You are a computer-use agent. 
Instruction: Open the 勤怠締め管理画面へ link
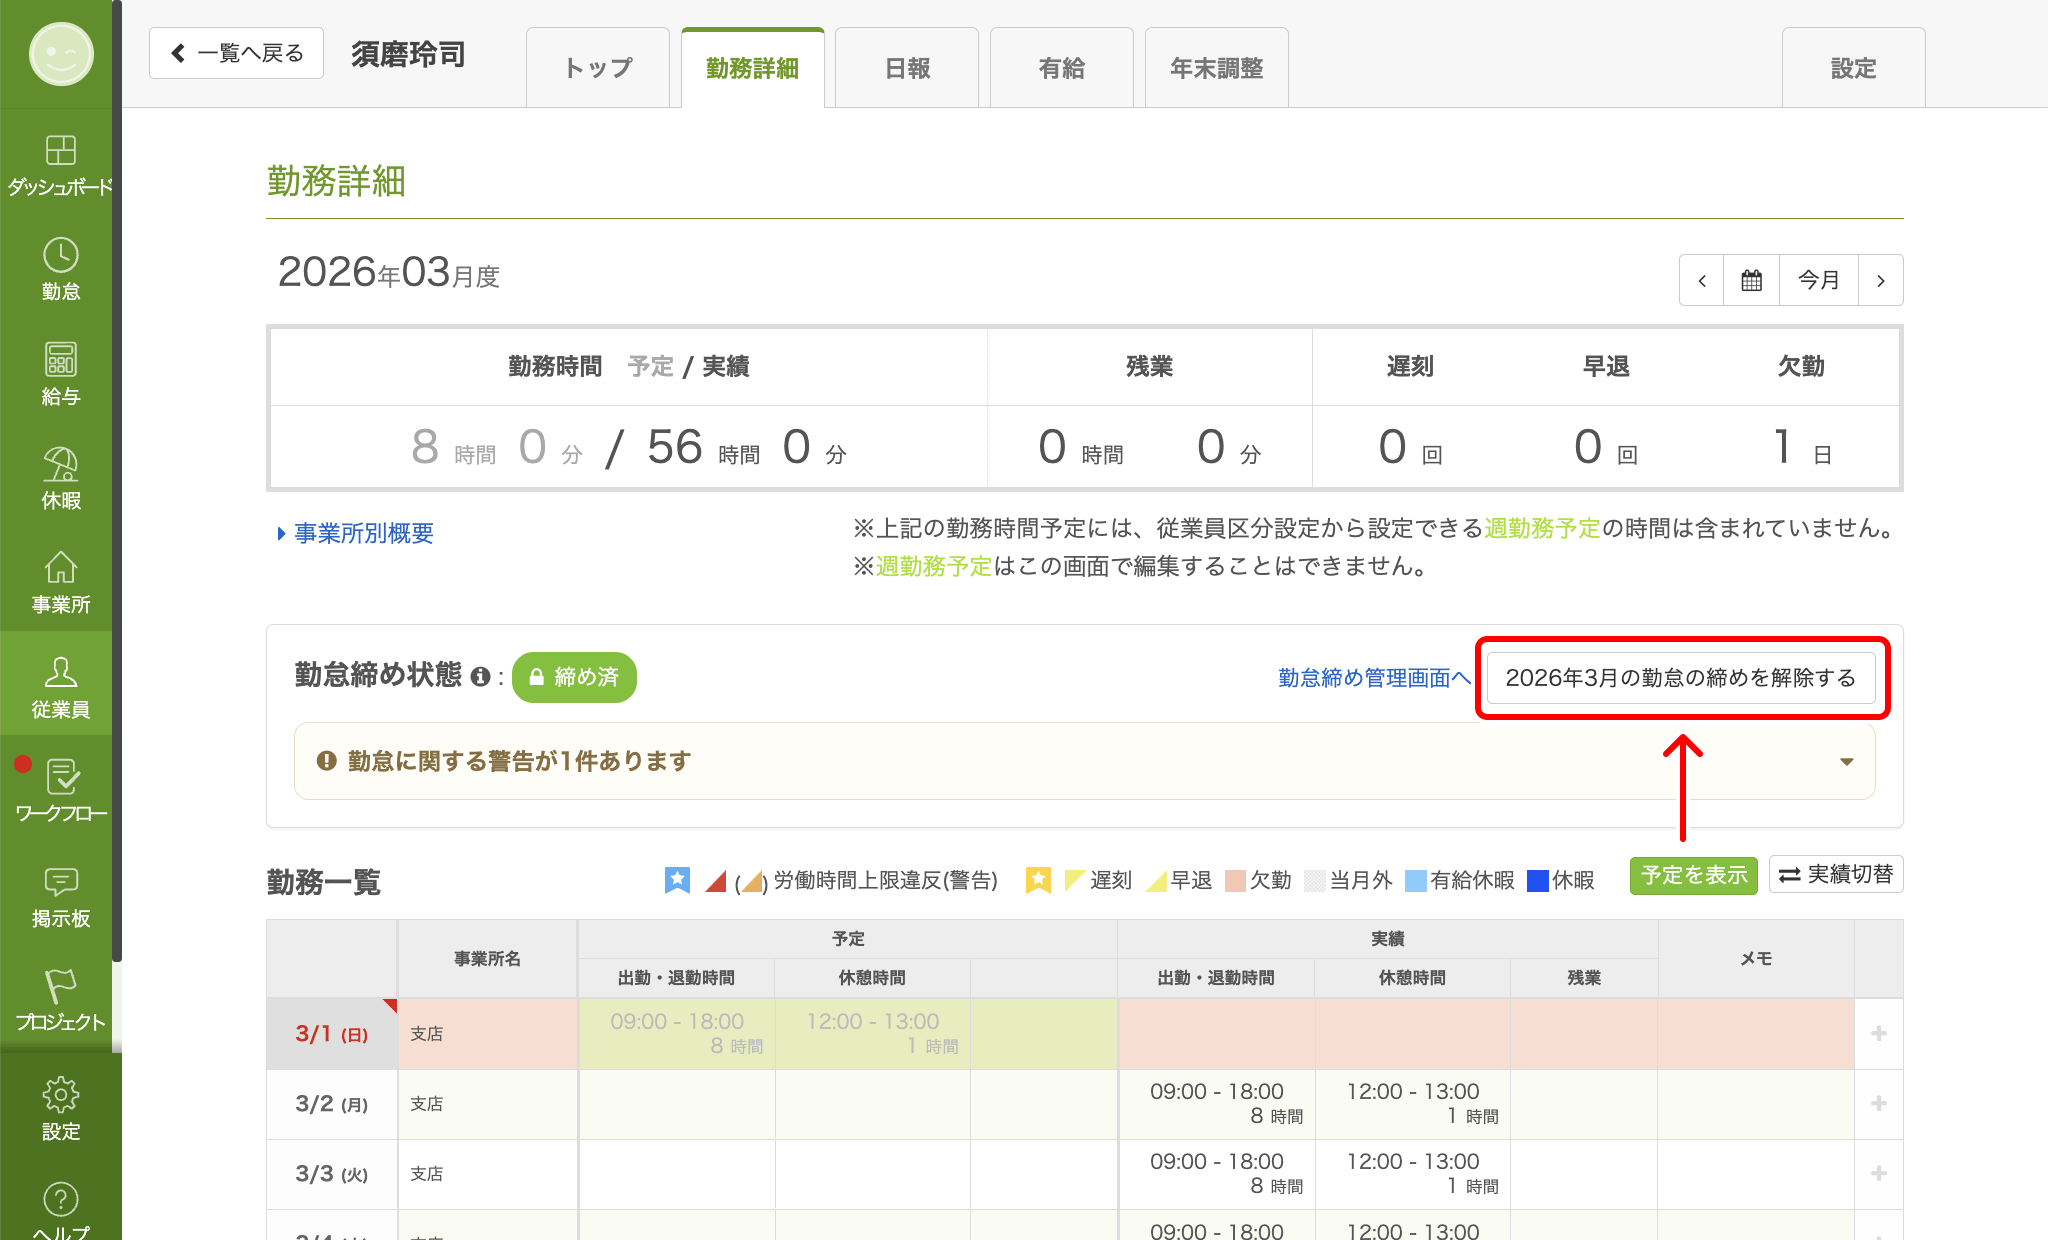pyautogui.click(x=1374, y=677)
